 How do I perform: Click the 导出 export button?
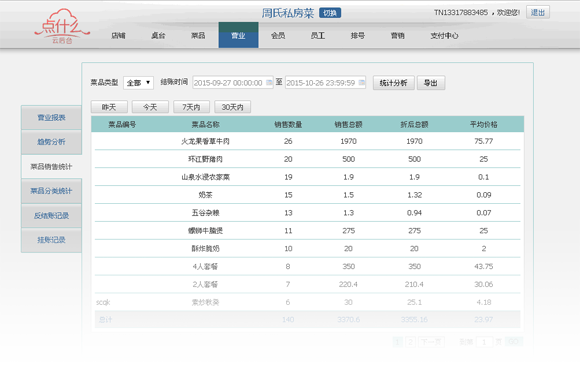pyautogui.click(x=431, y=83)
